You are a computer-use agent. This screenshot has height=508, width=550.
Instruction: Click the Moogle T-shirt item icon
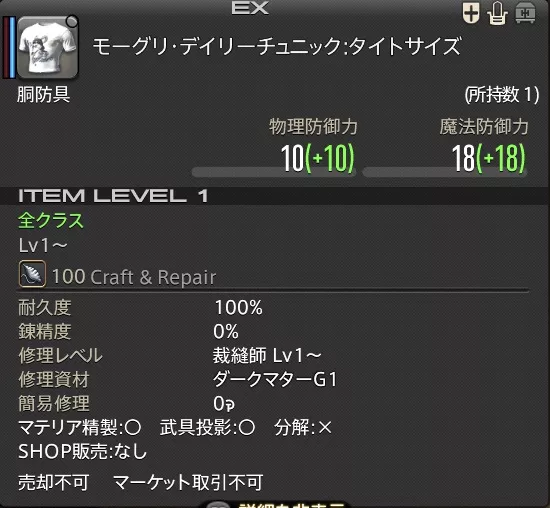(x=48, y=47)
